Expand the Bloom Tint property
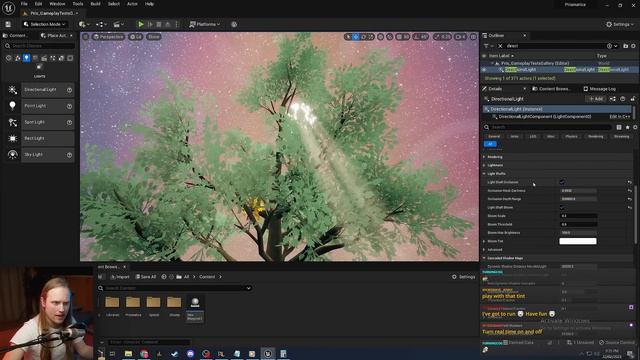The width and height of the screenshot is (640, 360). [x=484, y=241]
